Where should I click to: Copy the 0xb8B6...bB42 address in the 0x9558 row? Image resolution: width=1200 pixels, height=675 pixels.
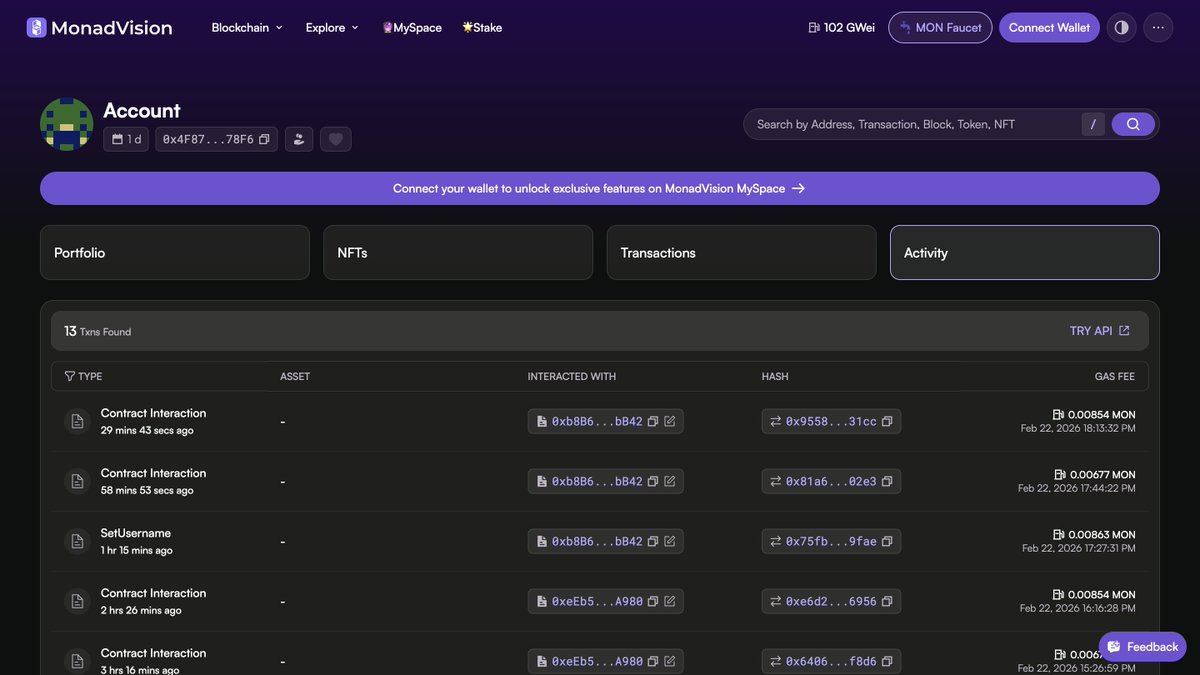[653, 422]
